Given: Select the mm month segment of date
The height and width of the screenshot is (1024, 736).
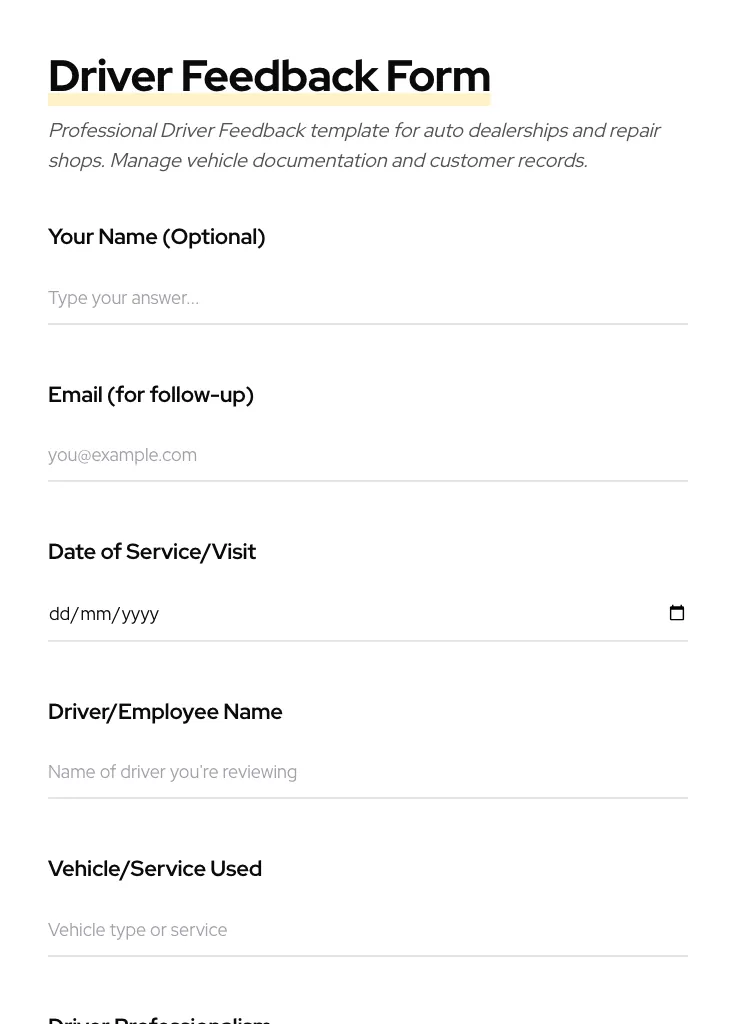Looking at the screenshot, I should click(96, 614).
